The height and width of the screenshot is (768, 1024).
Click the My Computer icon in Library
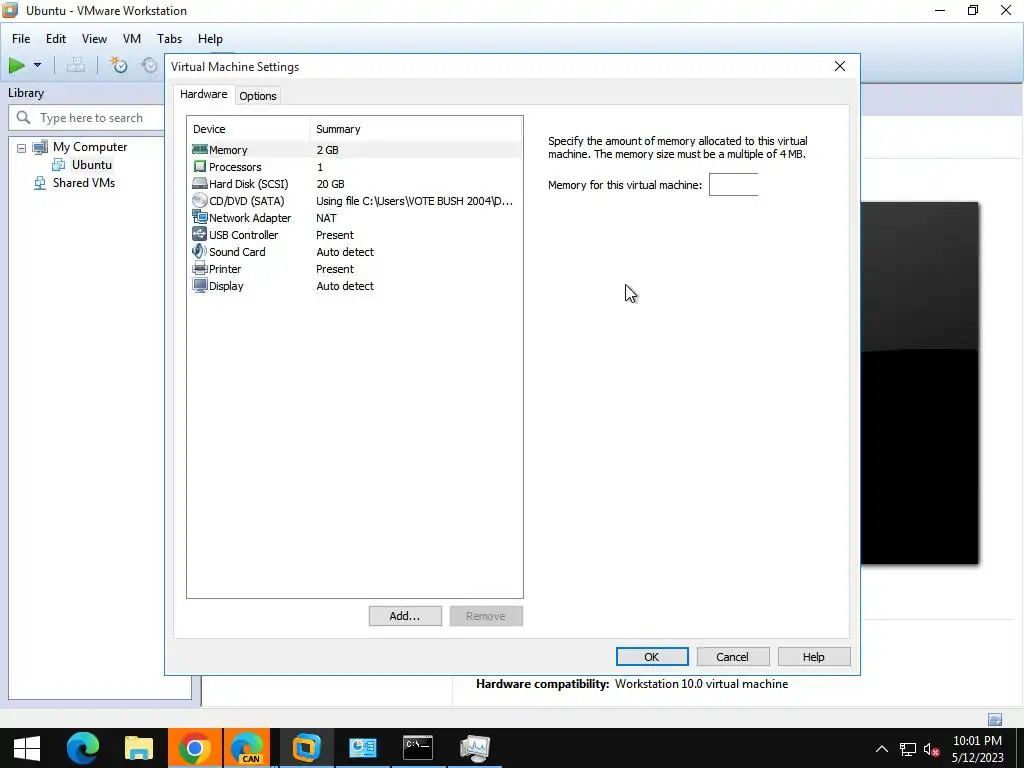click(x=40, y=147)
